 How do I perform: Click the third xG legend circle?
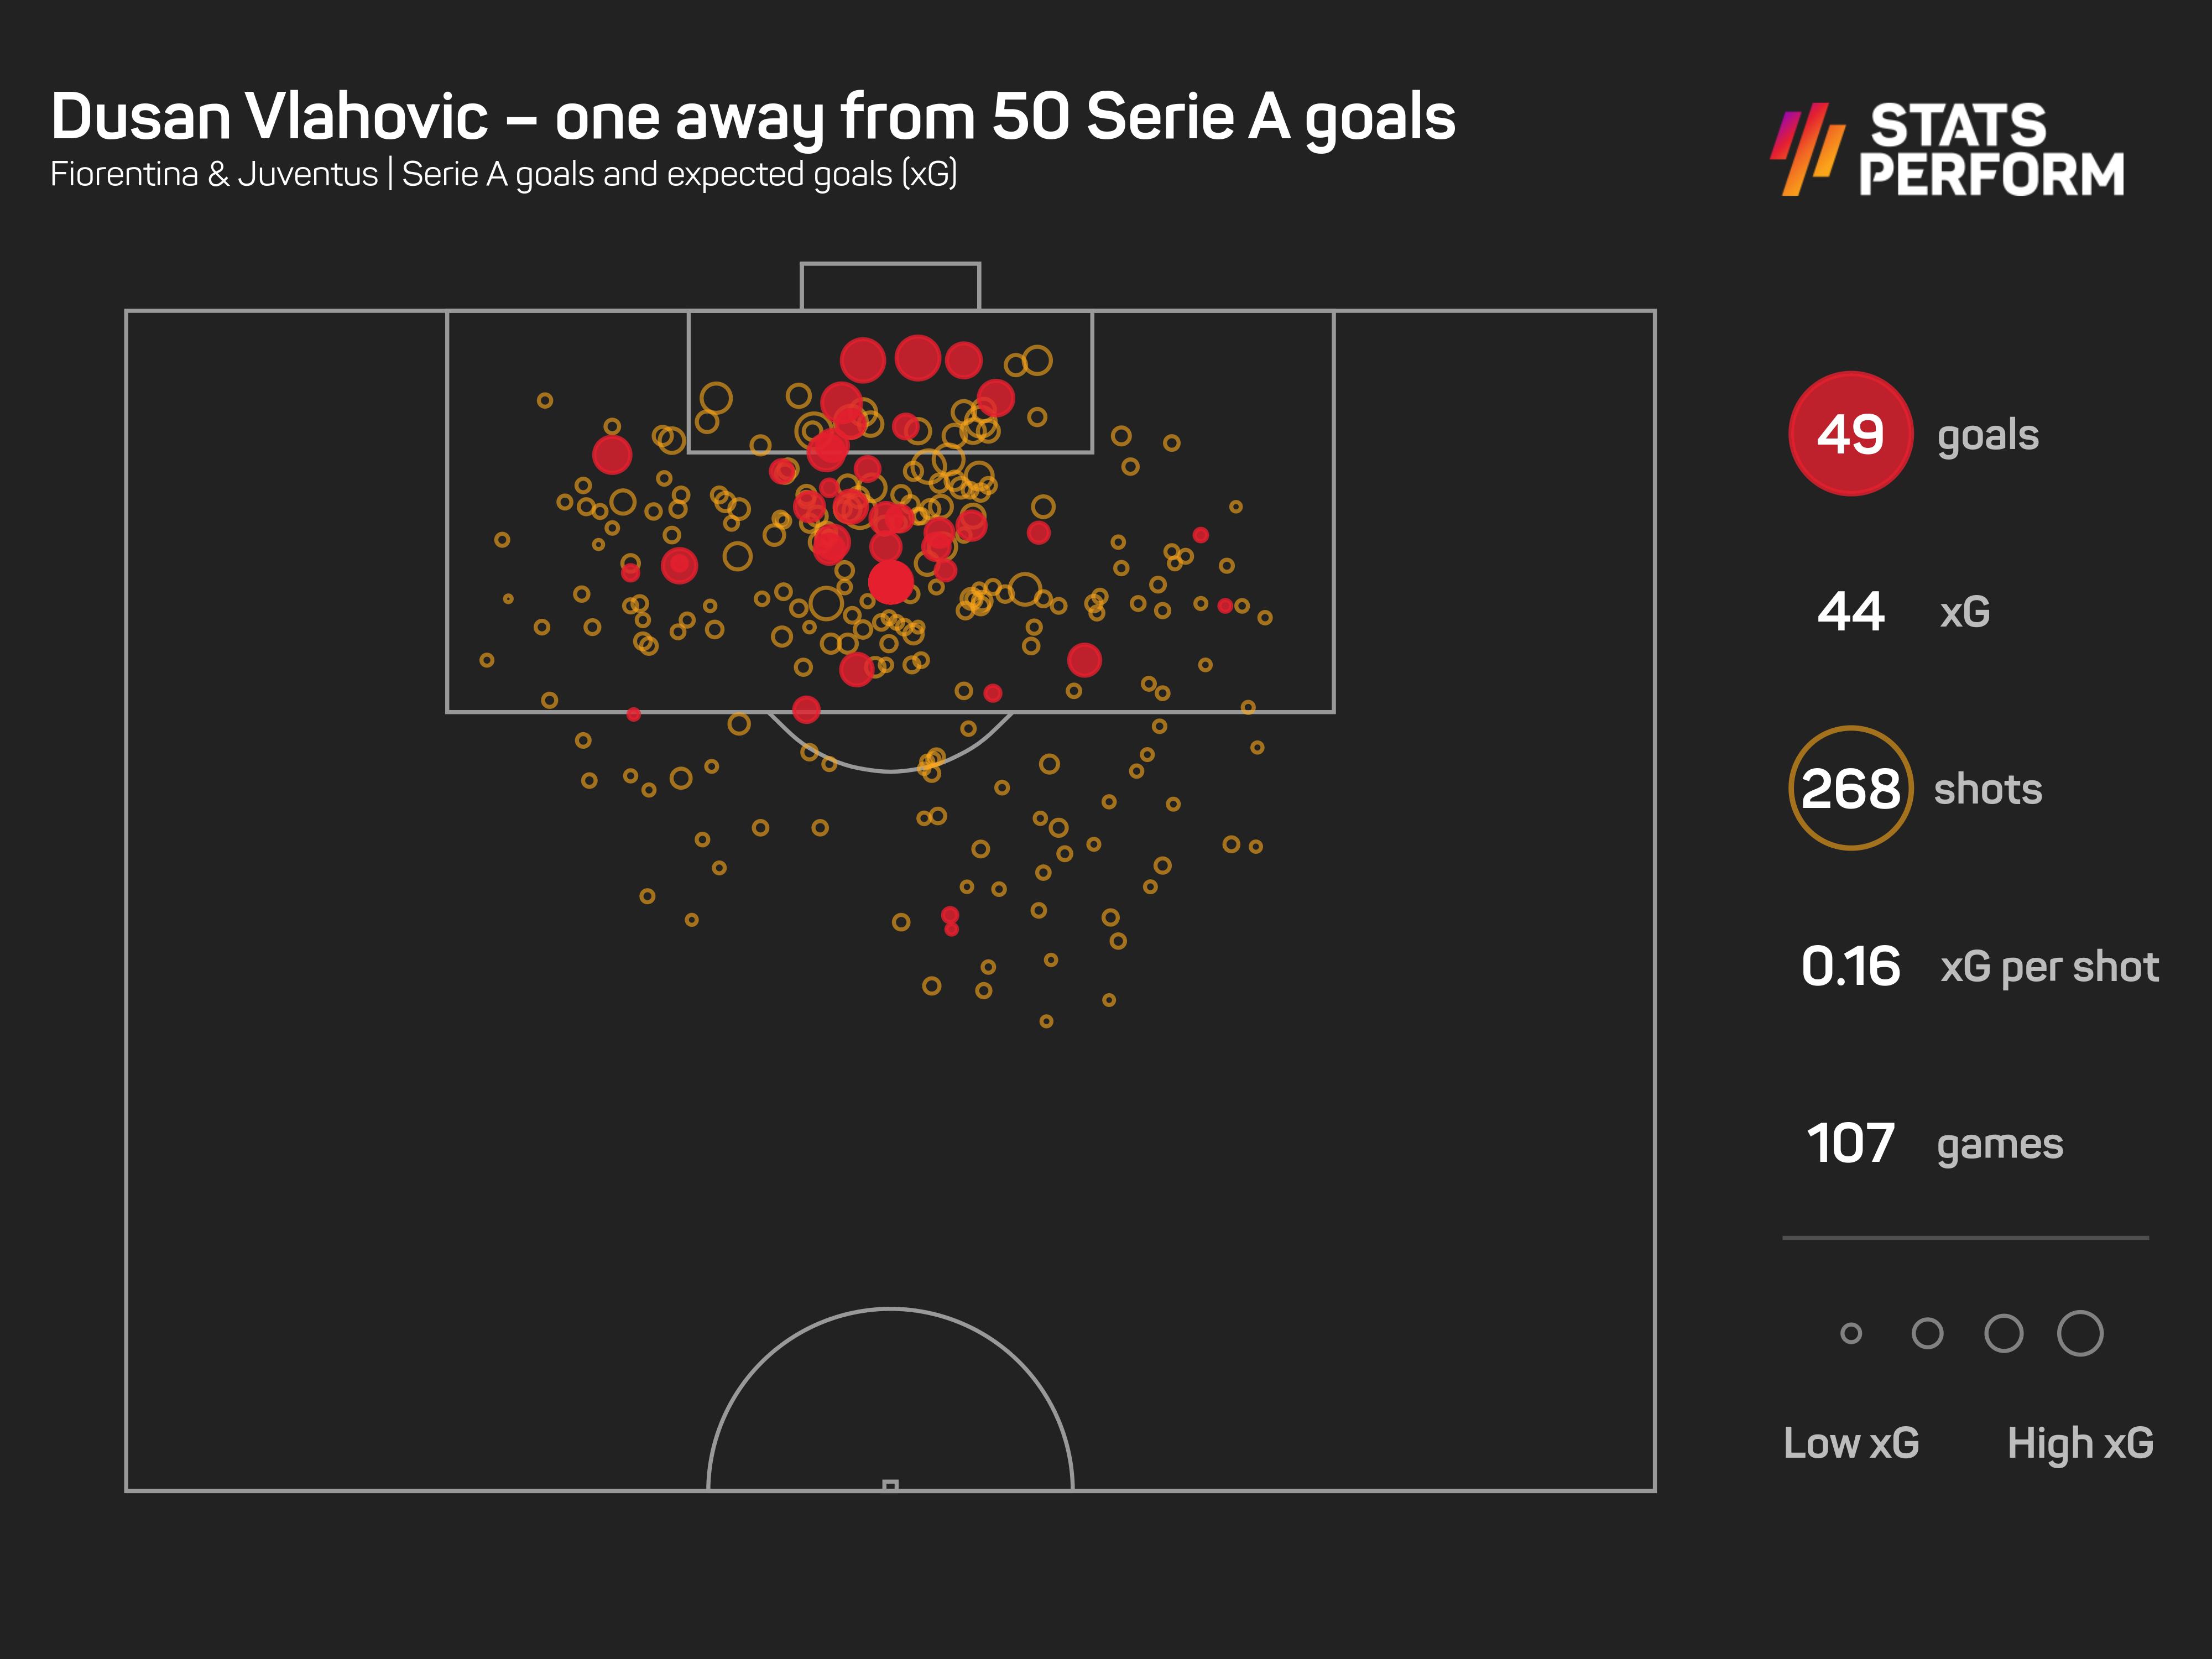(2003, 1333)
